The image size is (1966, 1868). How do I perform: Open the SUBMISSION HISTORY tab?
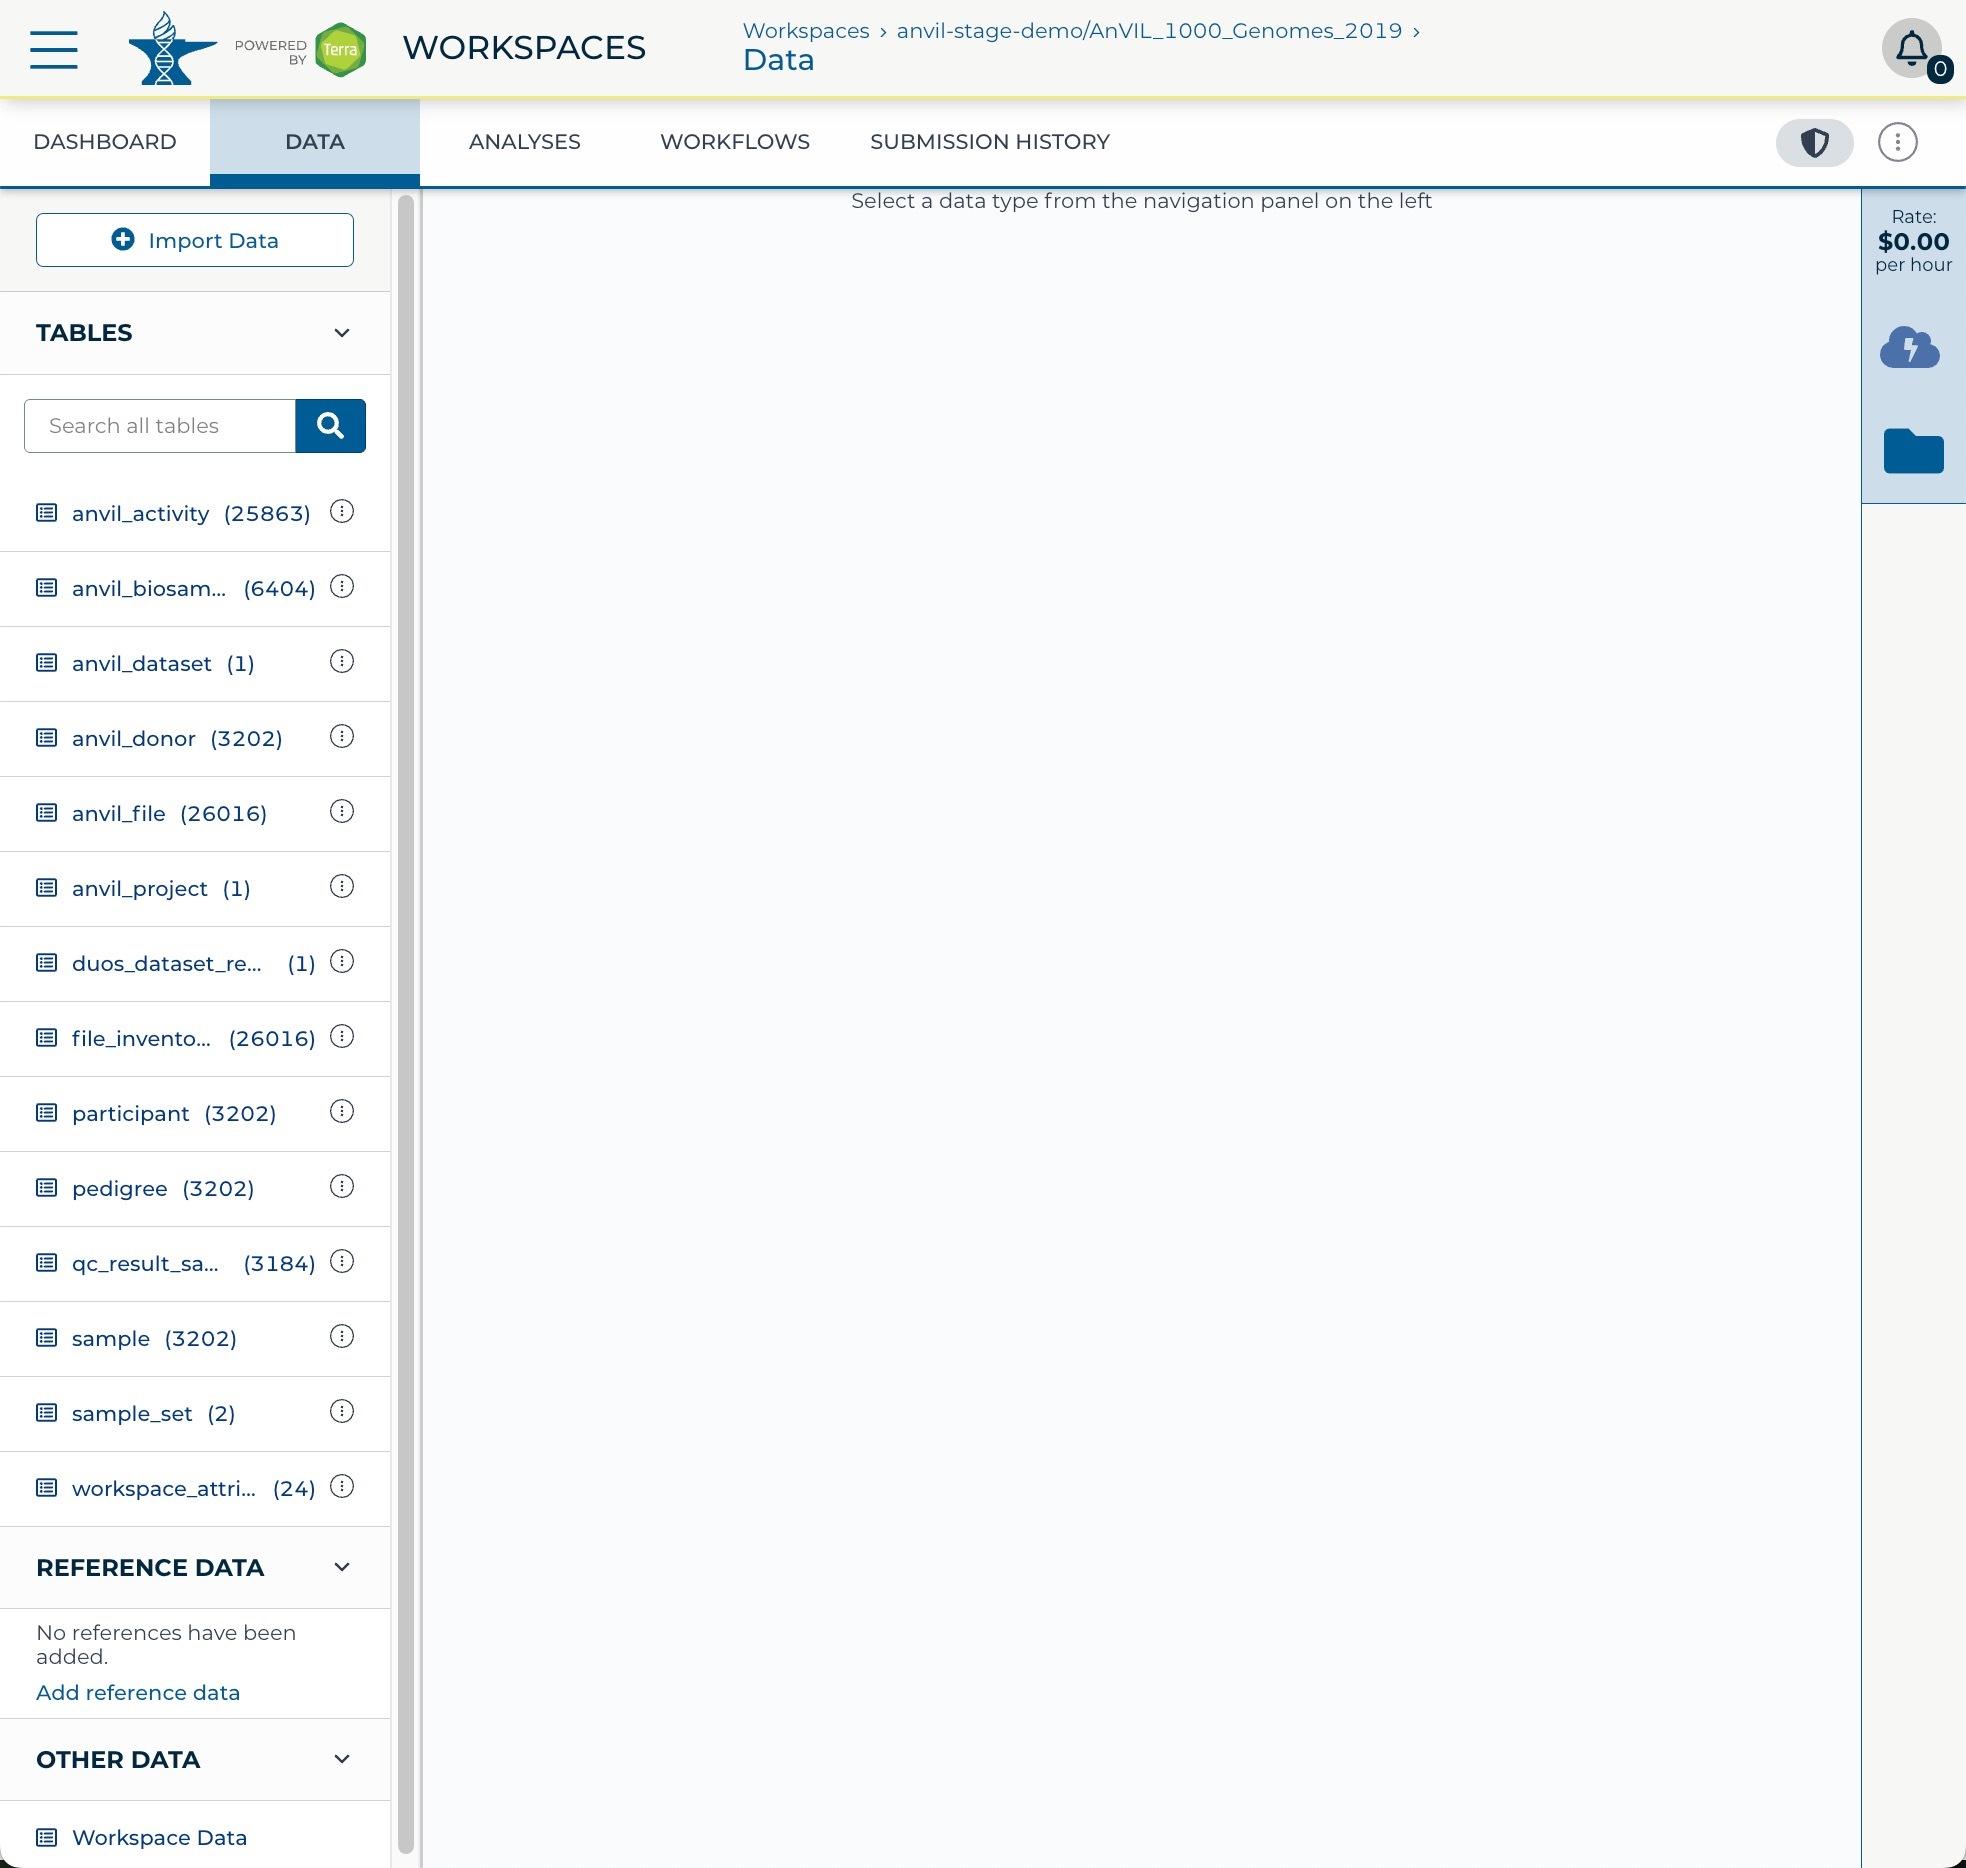pos(990,142)
